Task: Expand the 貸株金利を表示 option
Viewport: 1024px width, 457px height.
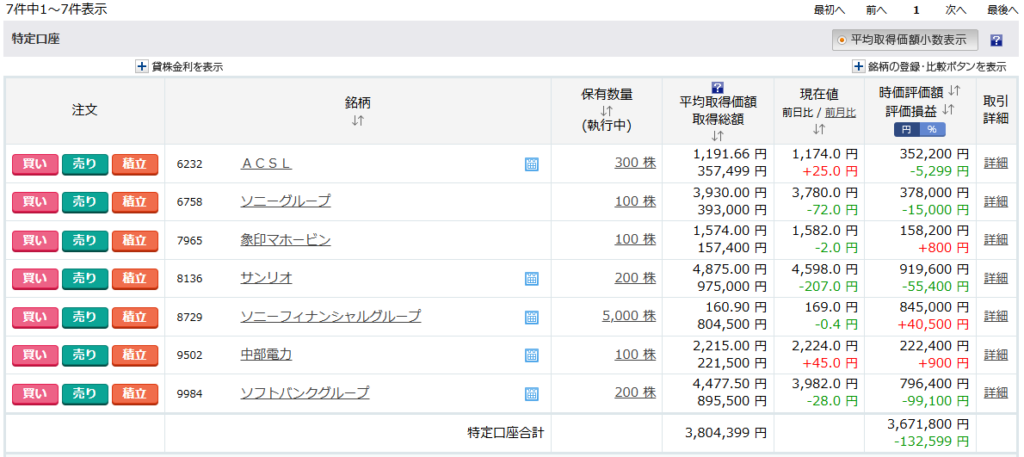Action: (x=142, y=67)
